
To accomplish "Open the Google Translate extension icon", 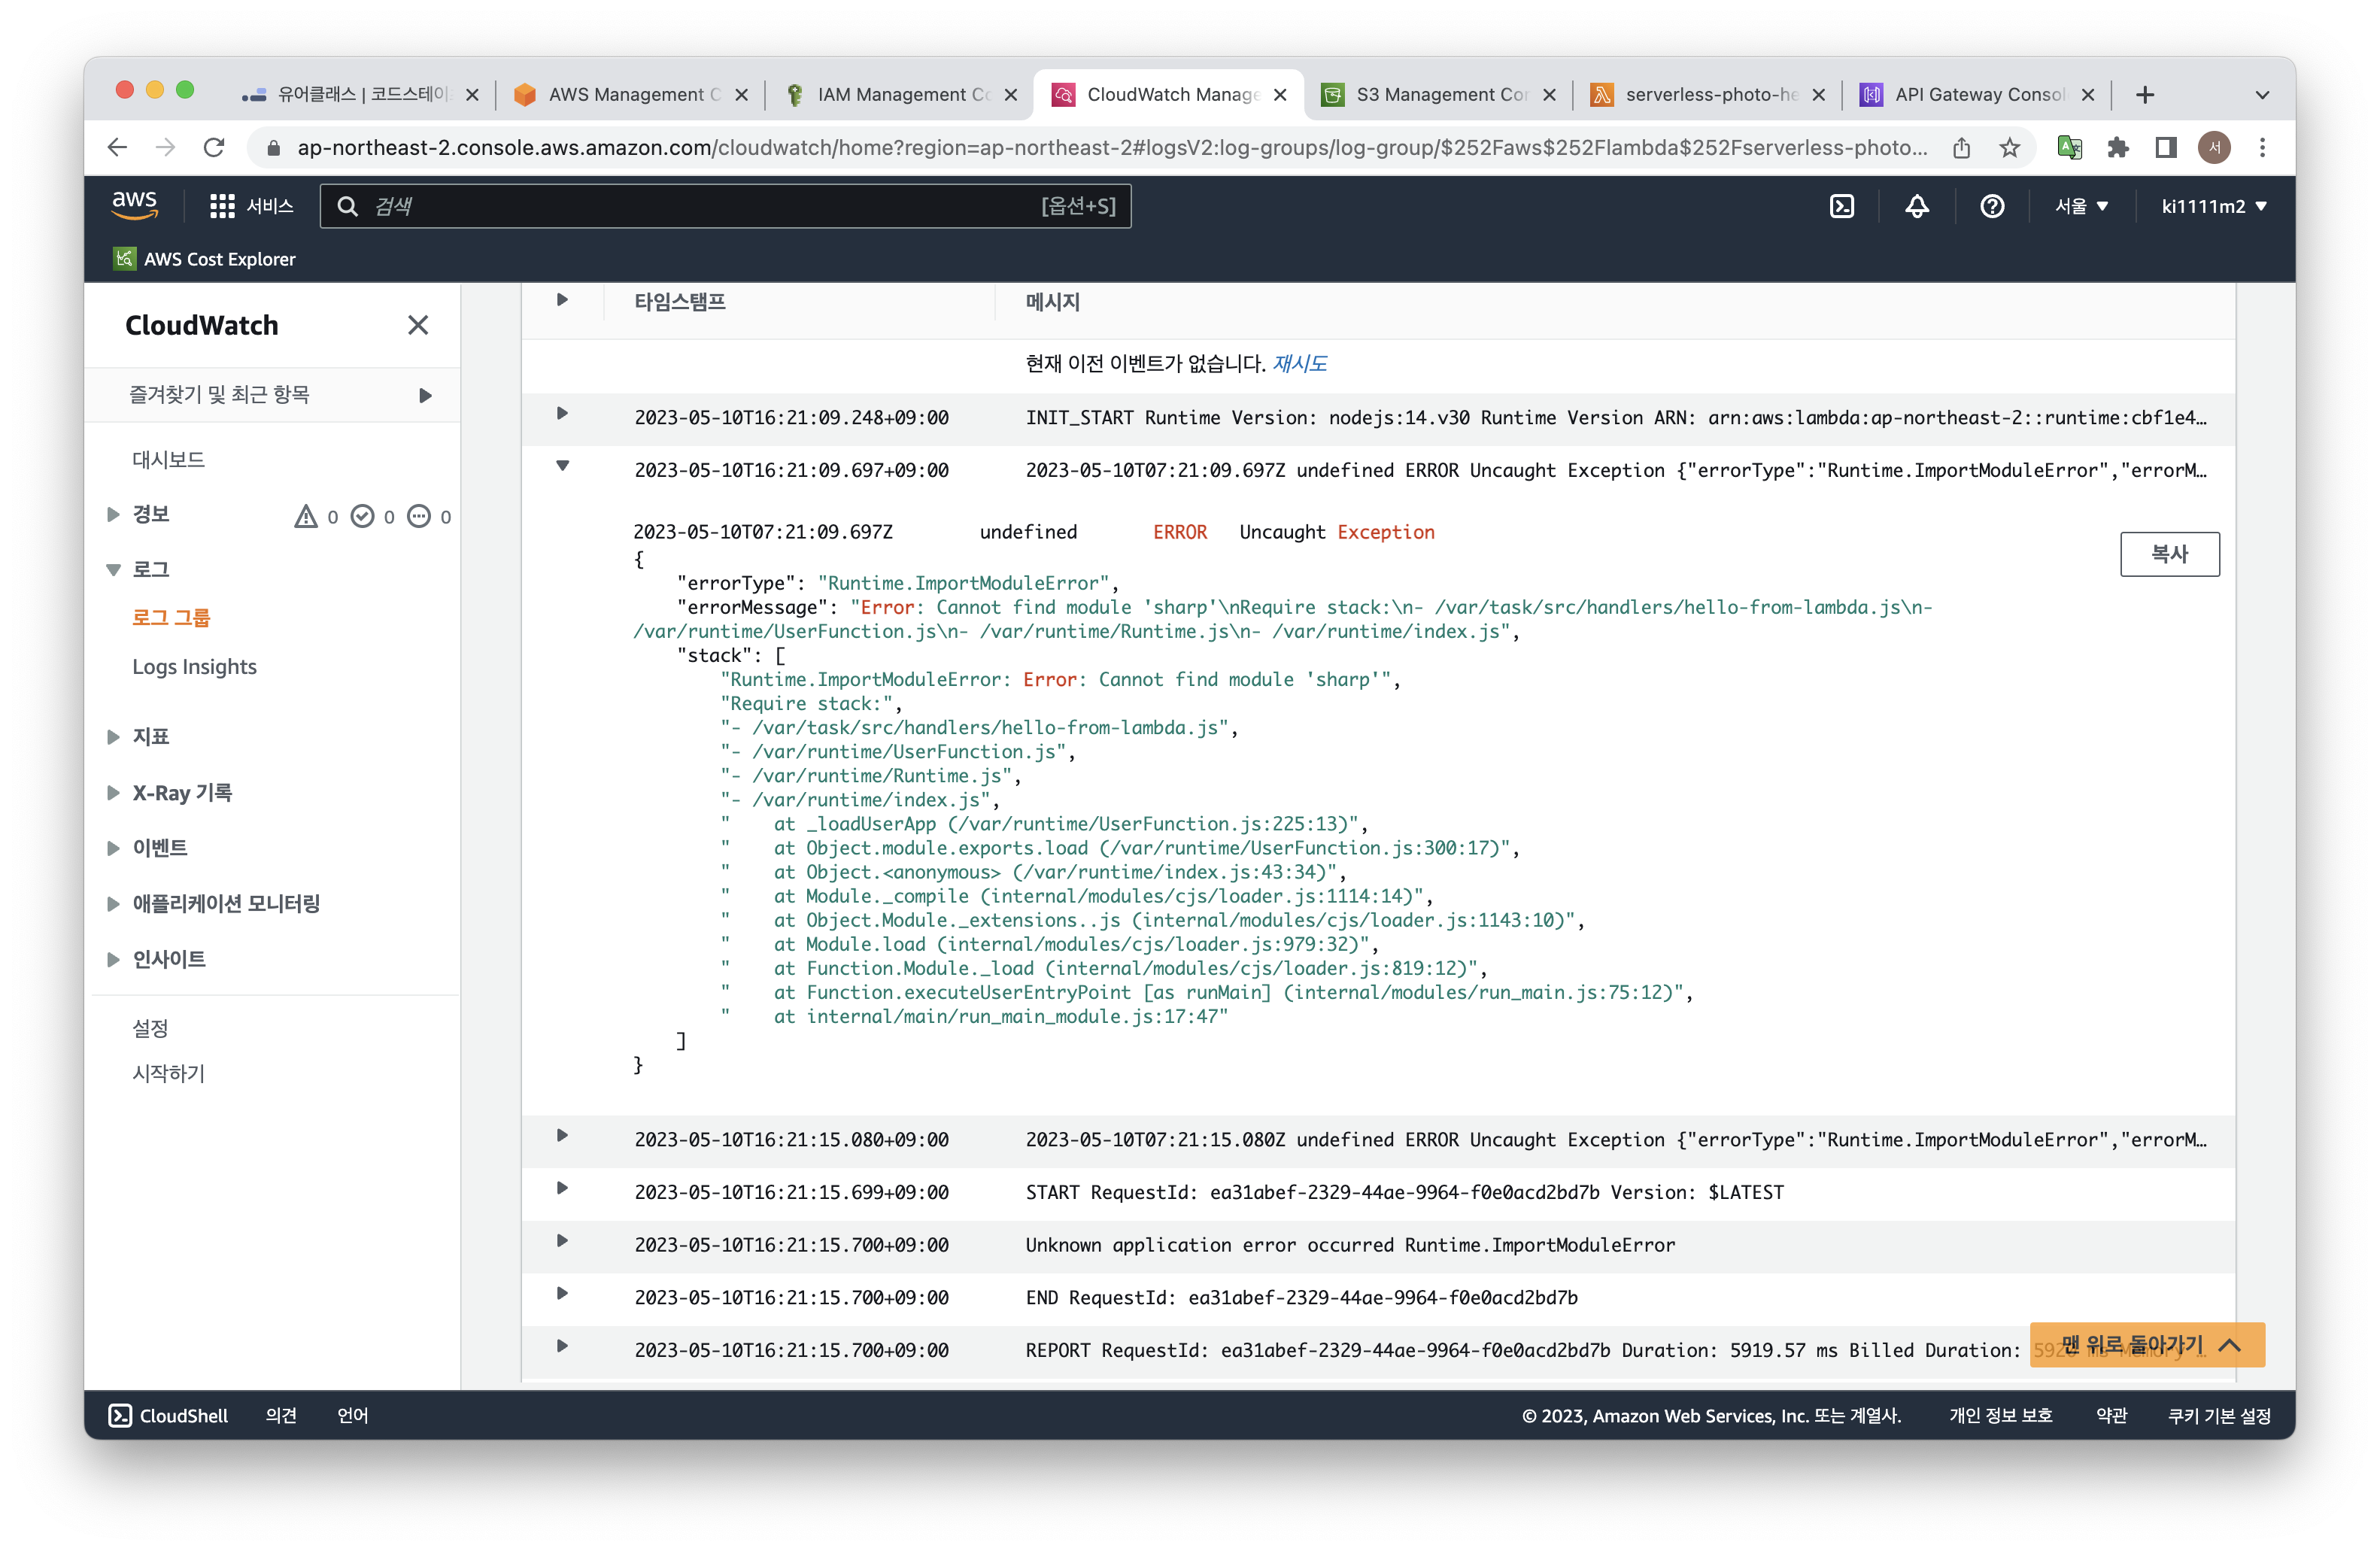I will (2069, 148).
